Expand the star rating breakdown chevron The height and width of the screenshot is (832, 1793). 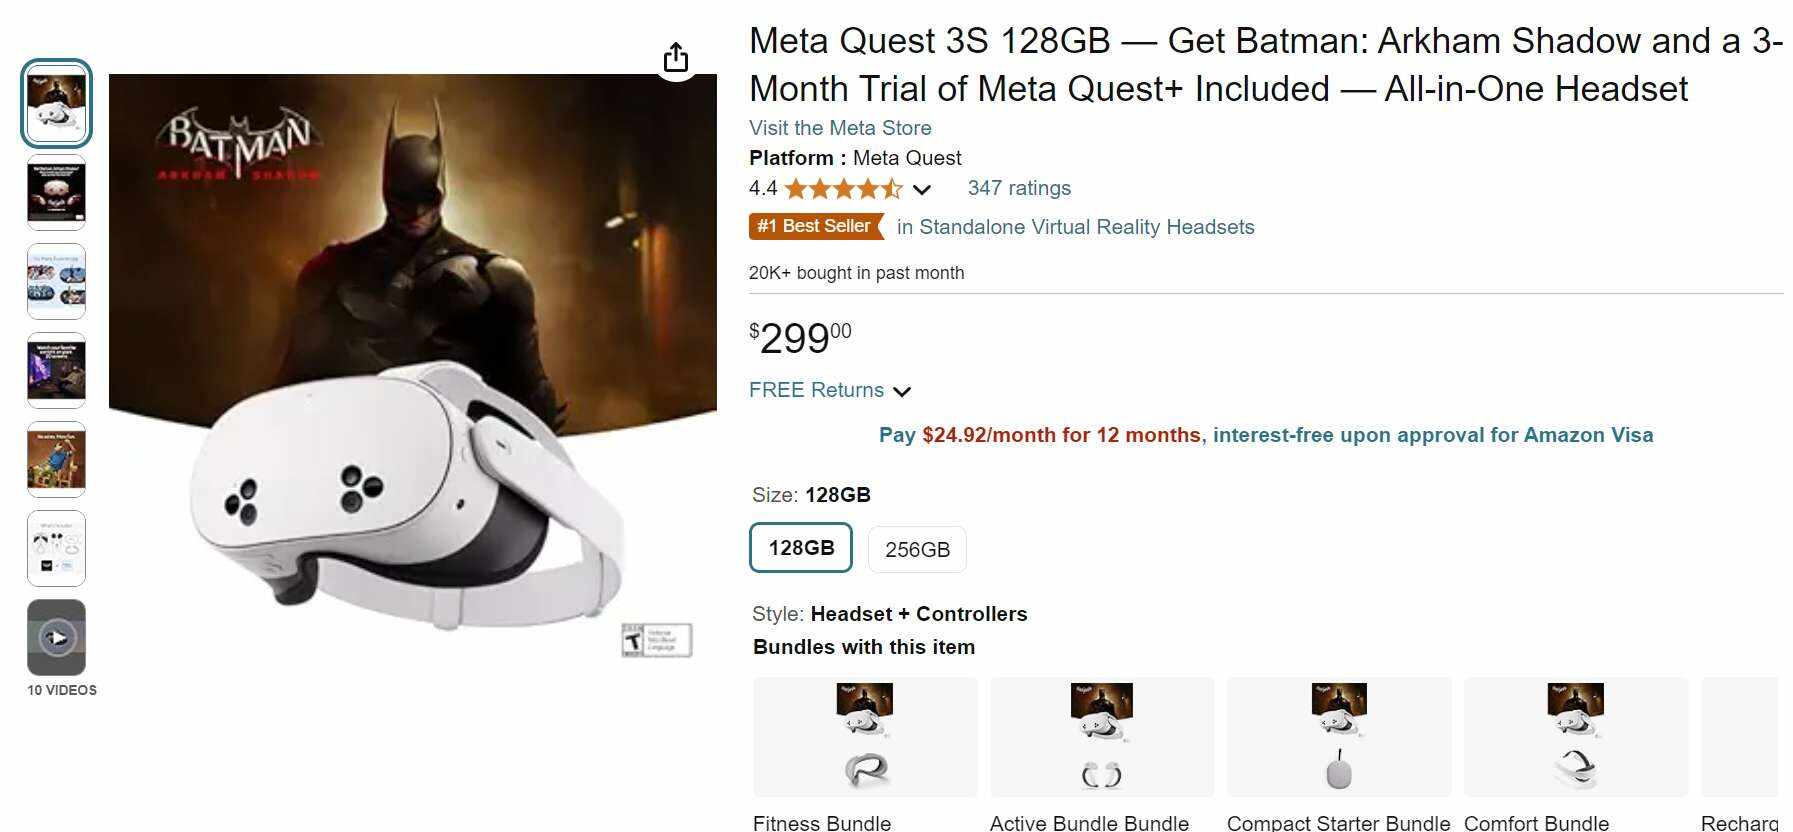pos(922,189)
